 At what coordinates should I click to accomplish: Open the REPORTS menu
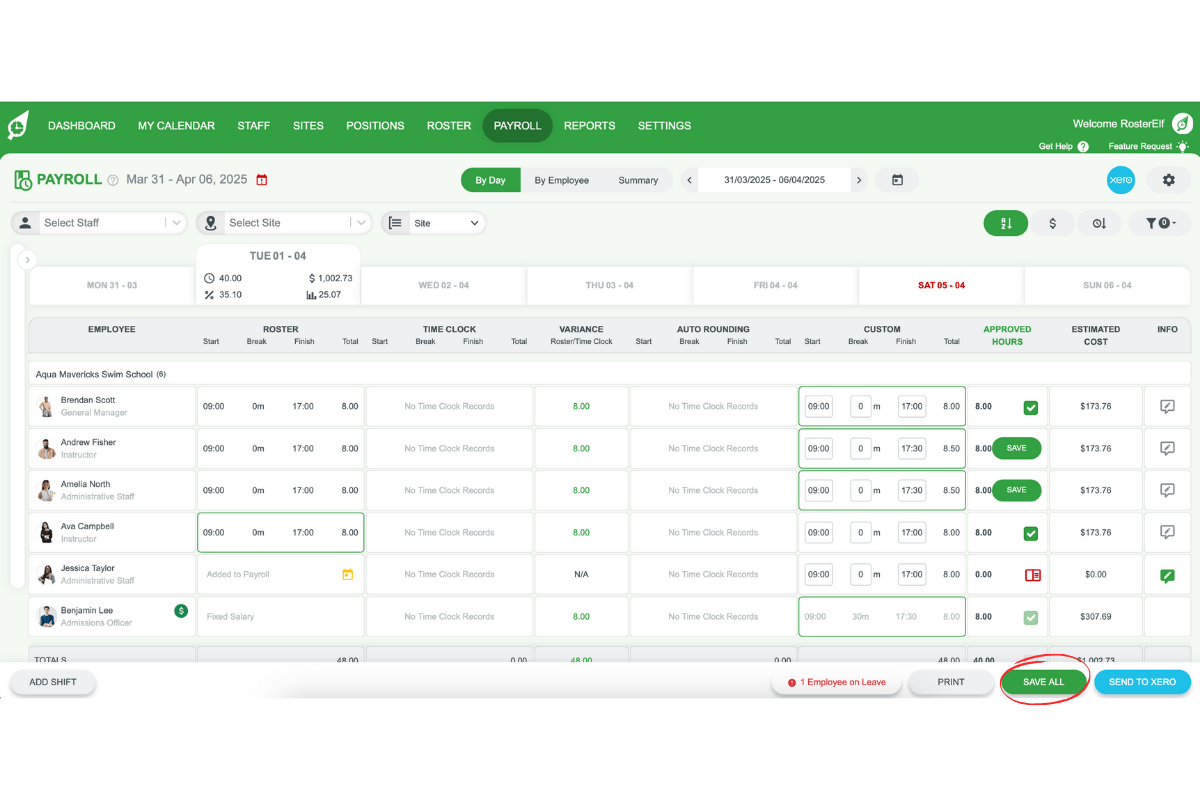point(589,125)
